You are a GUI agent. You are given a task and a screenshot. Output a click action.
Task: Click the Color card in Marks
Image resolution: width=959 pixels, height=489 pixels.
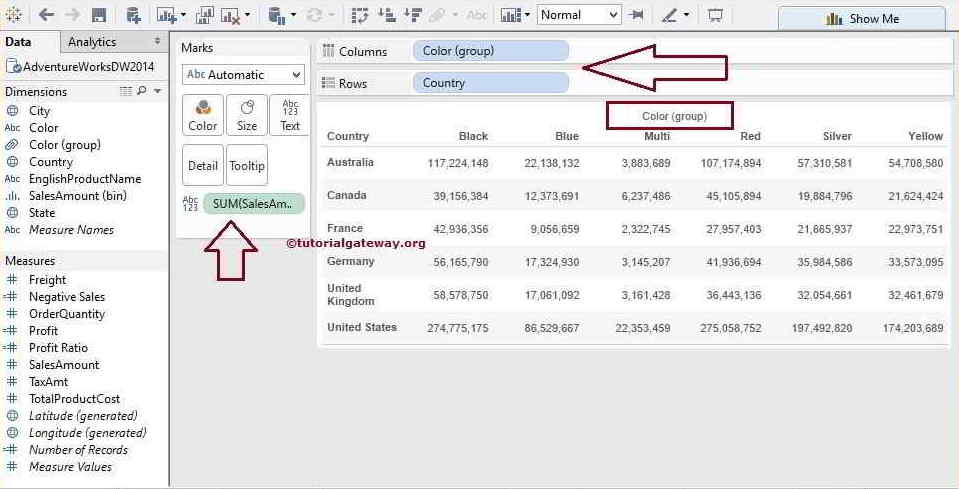(x=202, y=116)
